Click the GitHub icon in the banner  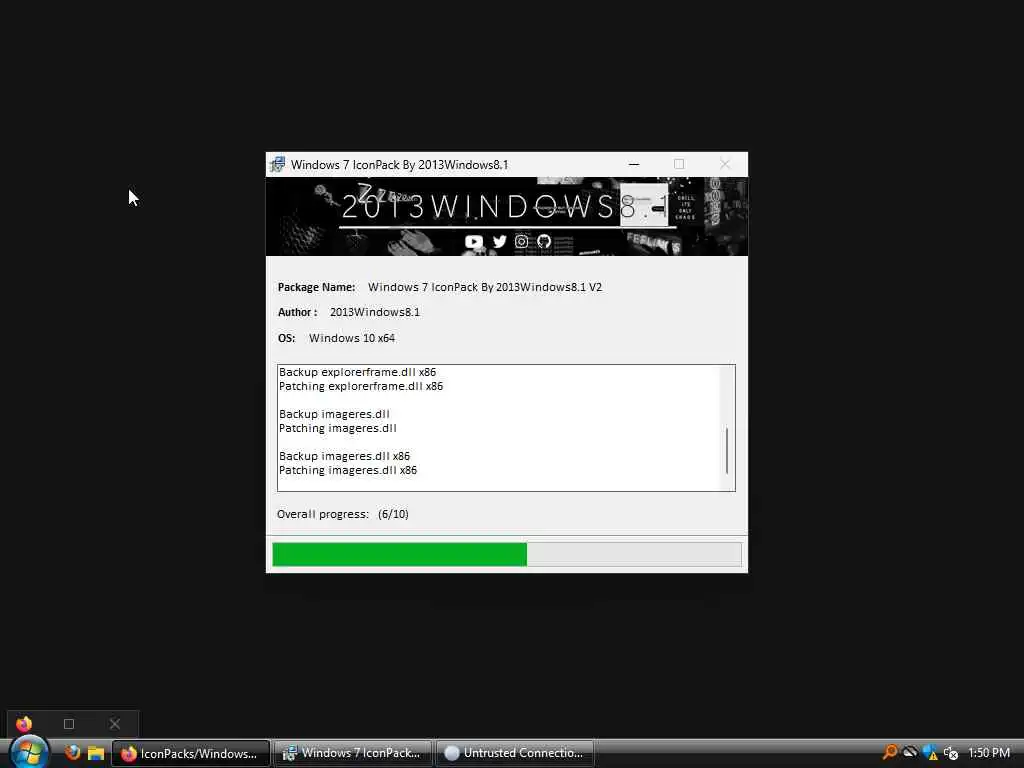click(544, 242)
